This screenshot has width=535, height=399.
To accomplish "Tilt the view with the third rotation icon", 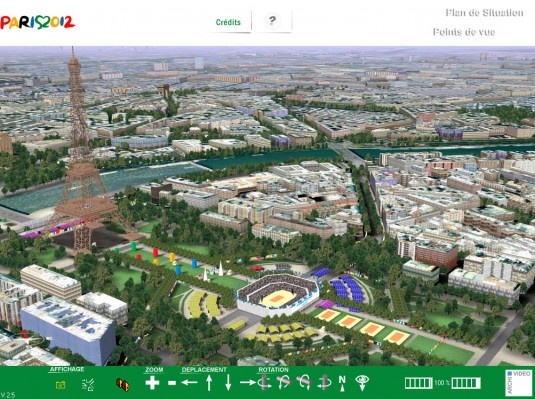I will coord(304,383).
